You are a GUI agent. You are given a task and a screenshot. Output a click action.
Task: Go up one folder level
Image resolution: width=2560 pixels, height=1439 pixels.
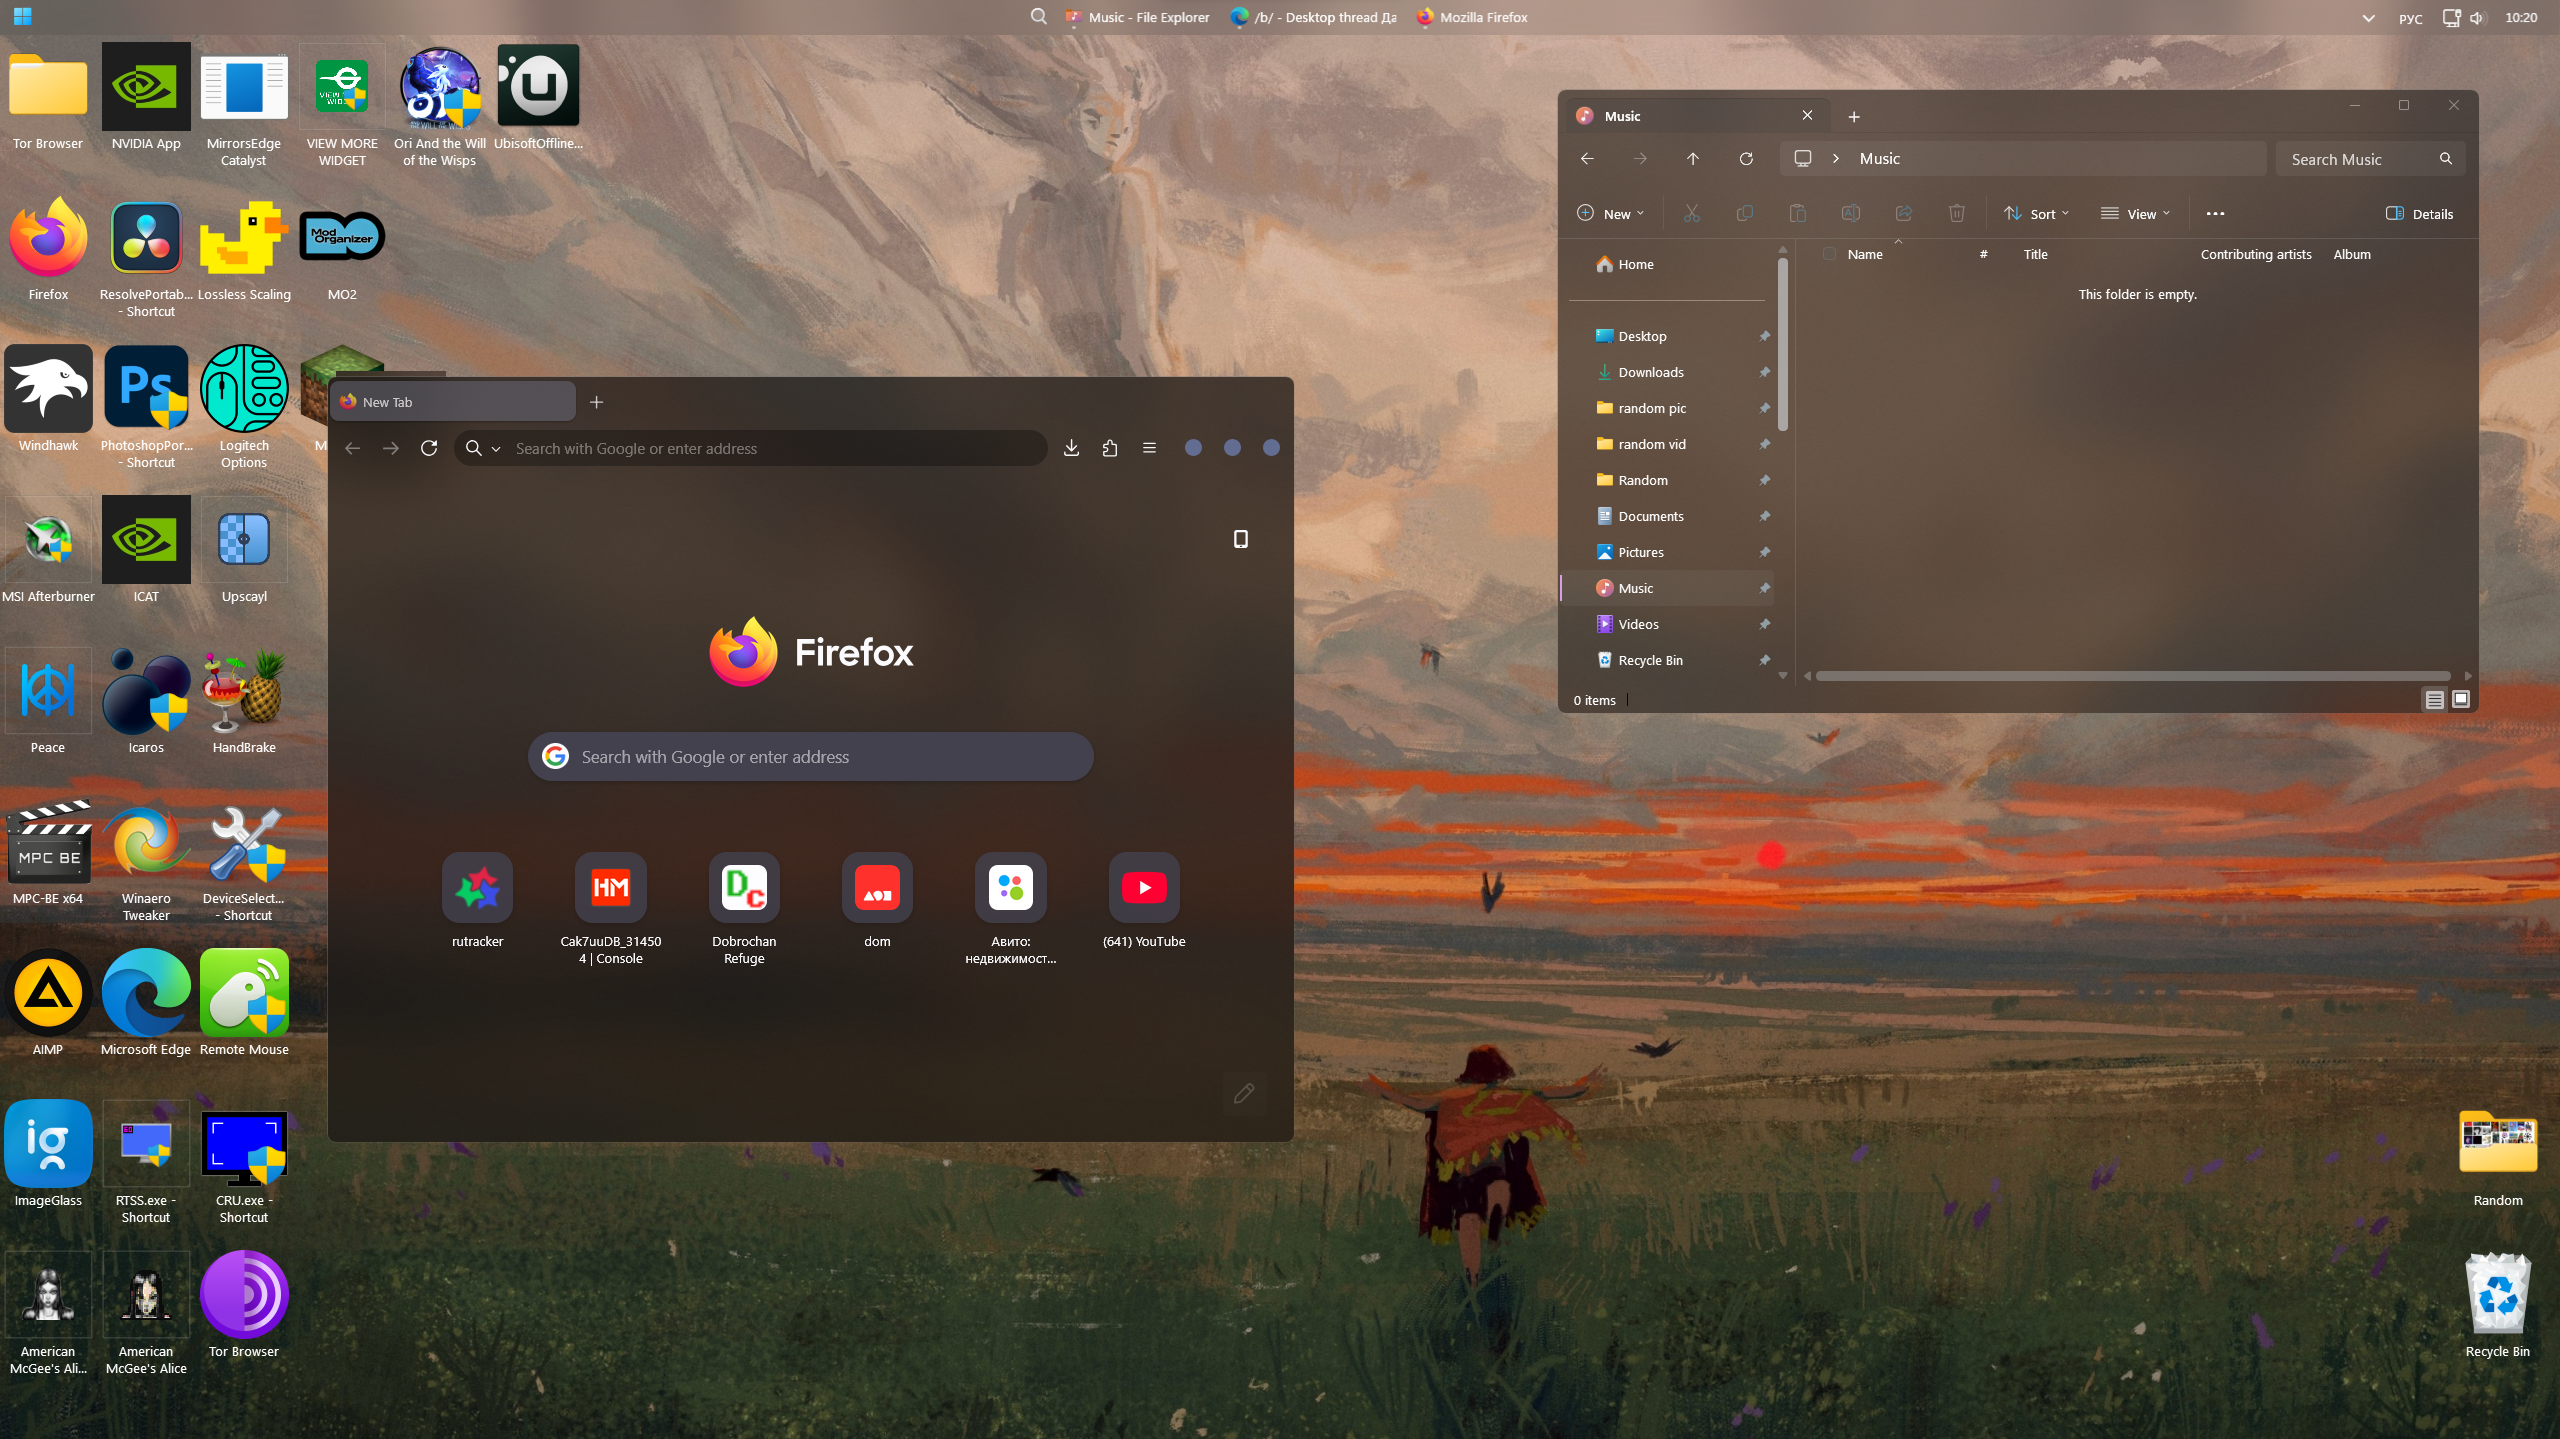(x=1692, y=159)
